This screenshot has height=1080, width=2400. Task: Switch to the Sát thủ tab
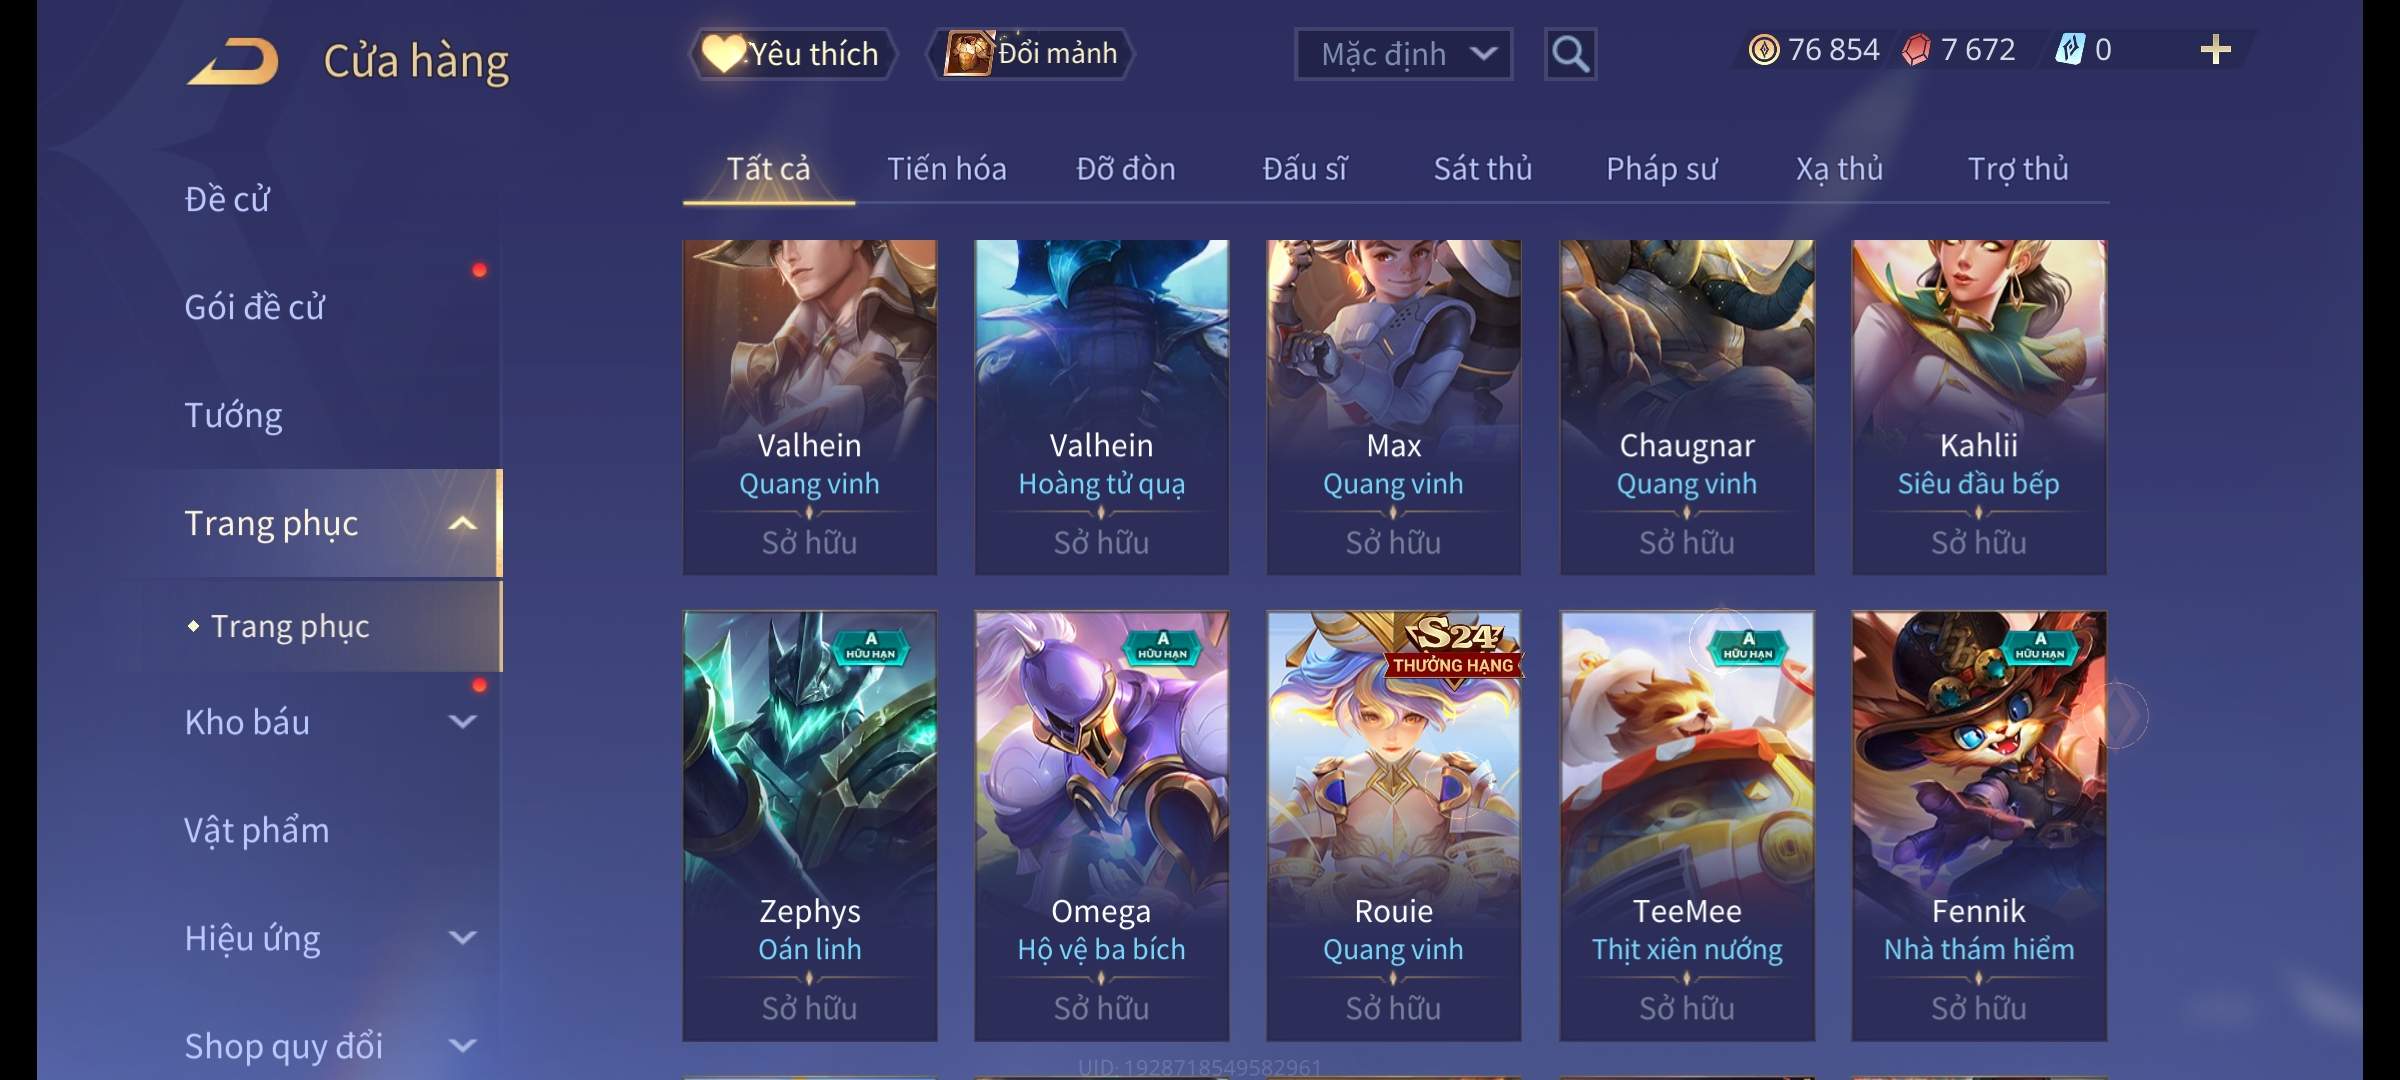pyautogui.click(x=1483, y=169)
